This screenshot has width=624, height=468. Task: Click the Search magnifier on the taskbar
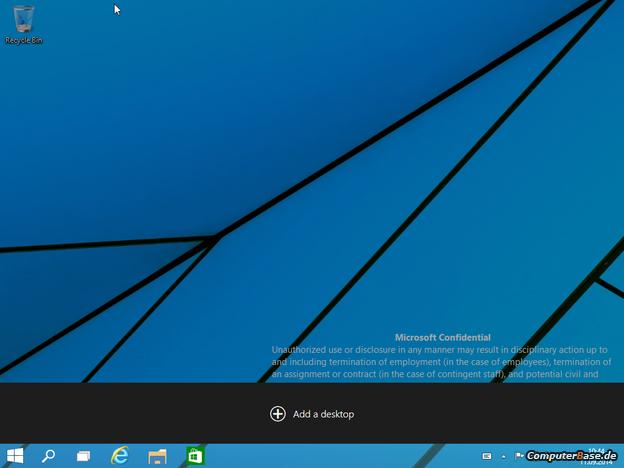[48, 456]
